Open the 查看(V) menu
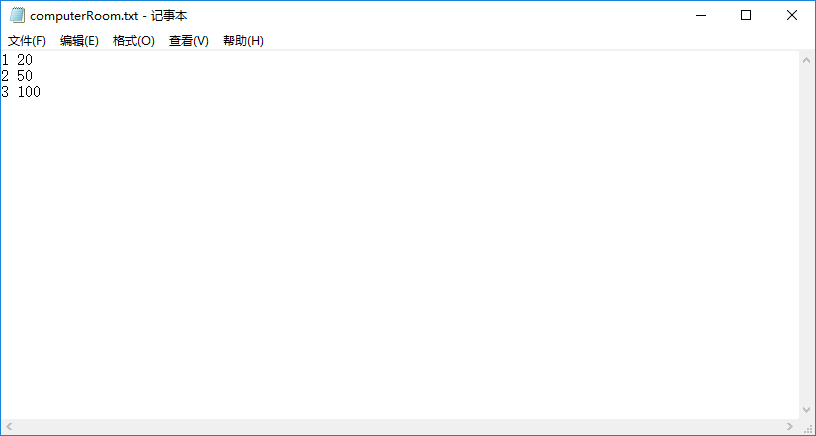Viewport: 816px width, 436px height. pos(188,41)
